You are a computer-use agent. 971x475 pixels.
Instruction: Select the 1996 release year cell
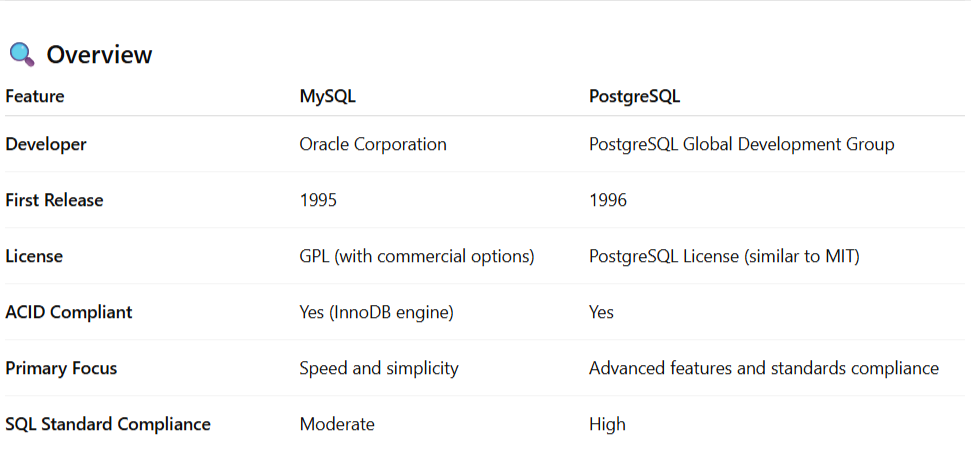[608, 200]
